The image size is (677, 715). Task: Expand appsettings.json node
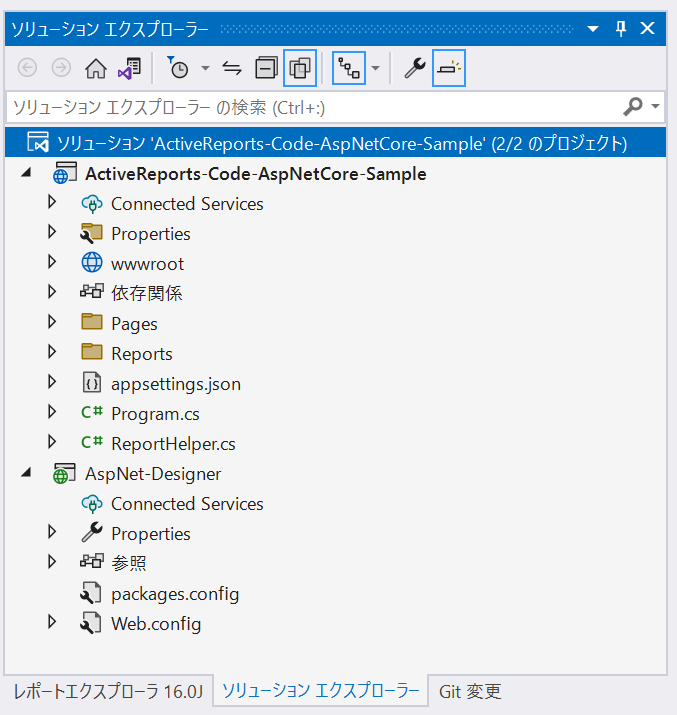(52, 382)
